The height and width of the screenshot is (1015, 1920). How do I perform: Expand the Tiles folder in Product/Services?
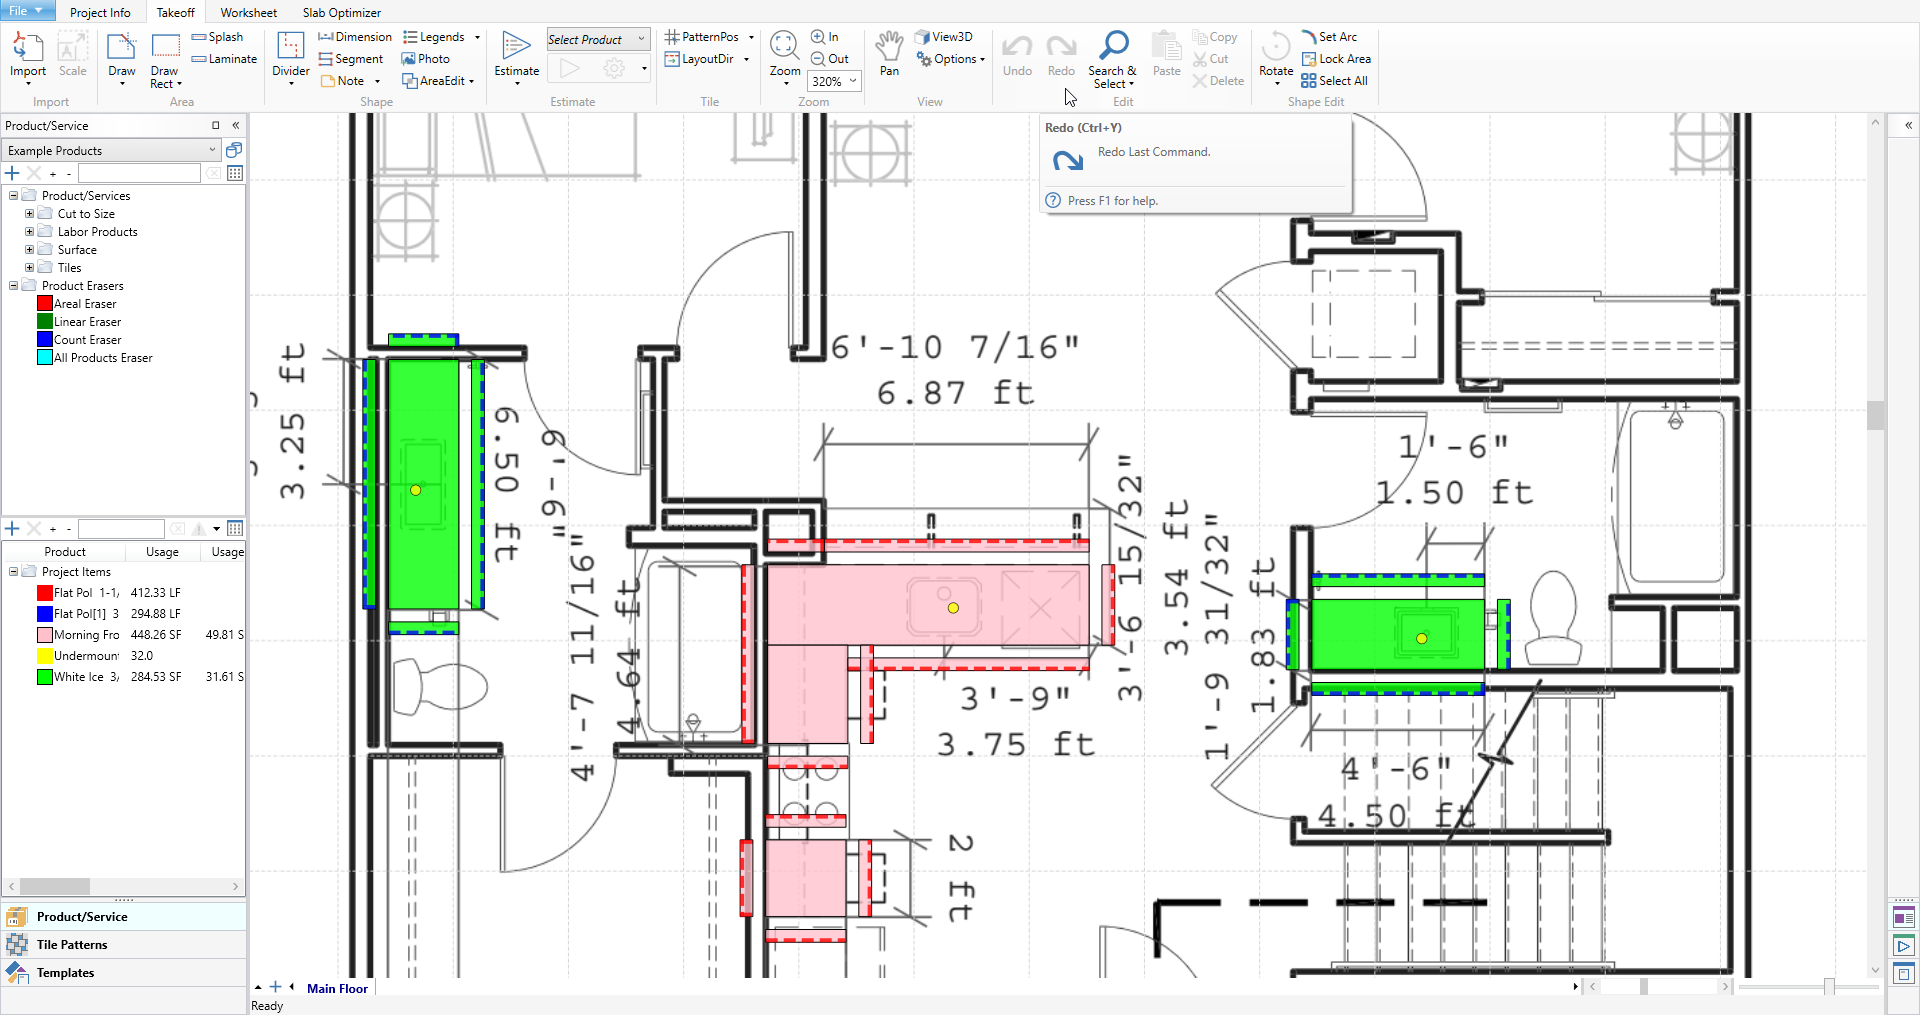(x=30, y=267)
